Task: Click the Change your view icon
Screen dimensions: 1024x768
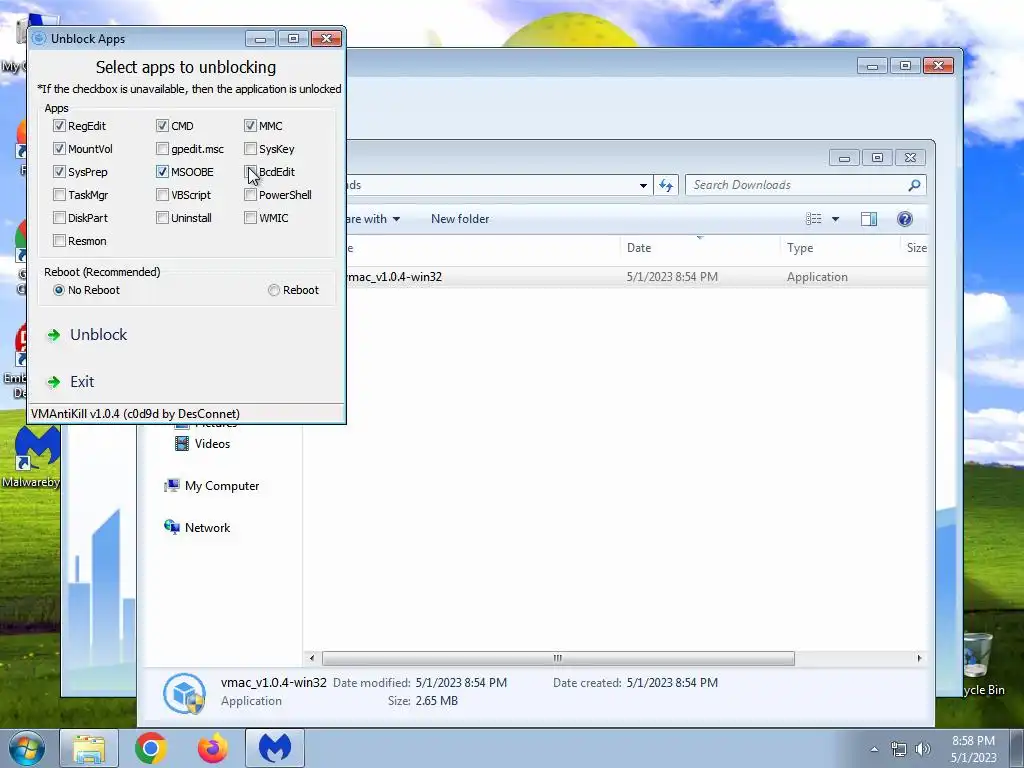Action: point(814,219)
